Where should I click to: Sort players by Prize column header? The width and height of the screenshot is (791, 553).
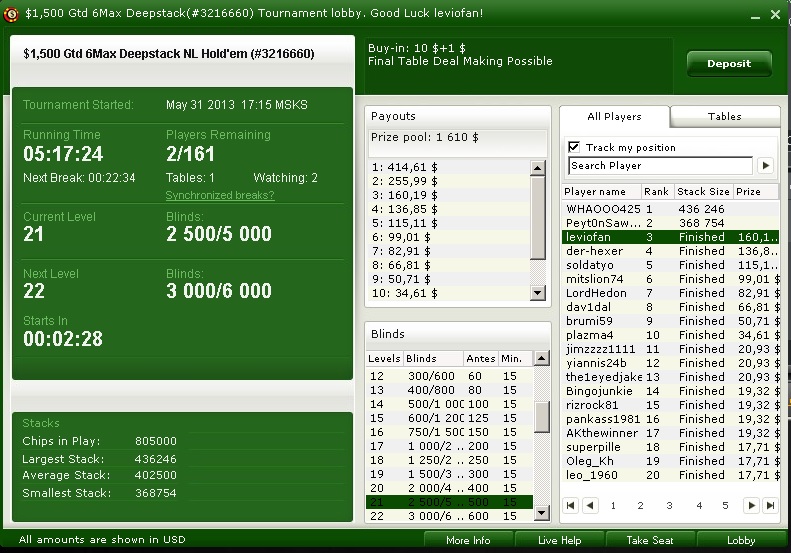pyautogui.click(x=756, y=192)
